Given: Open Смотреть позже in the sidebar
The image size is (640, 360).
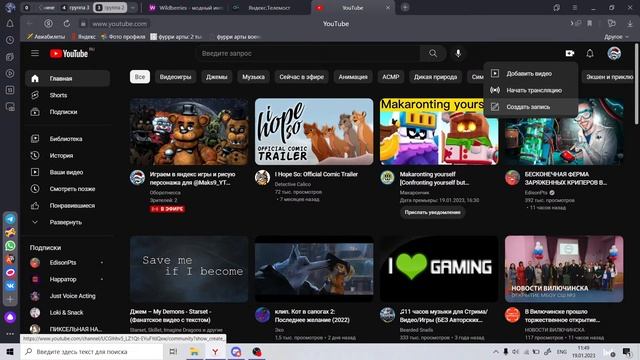Looking at the screenshot, I should 67,189.
